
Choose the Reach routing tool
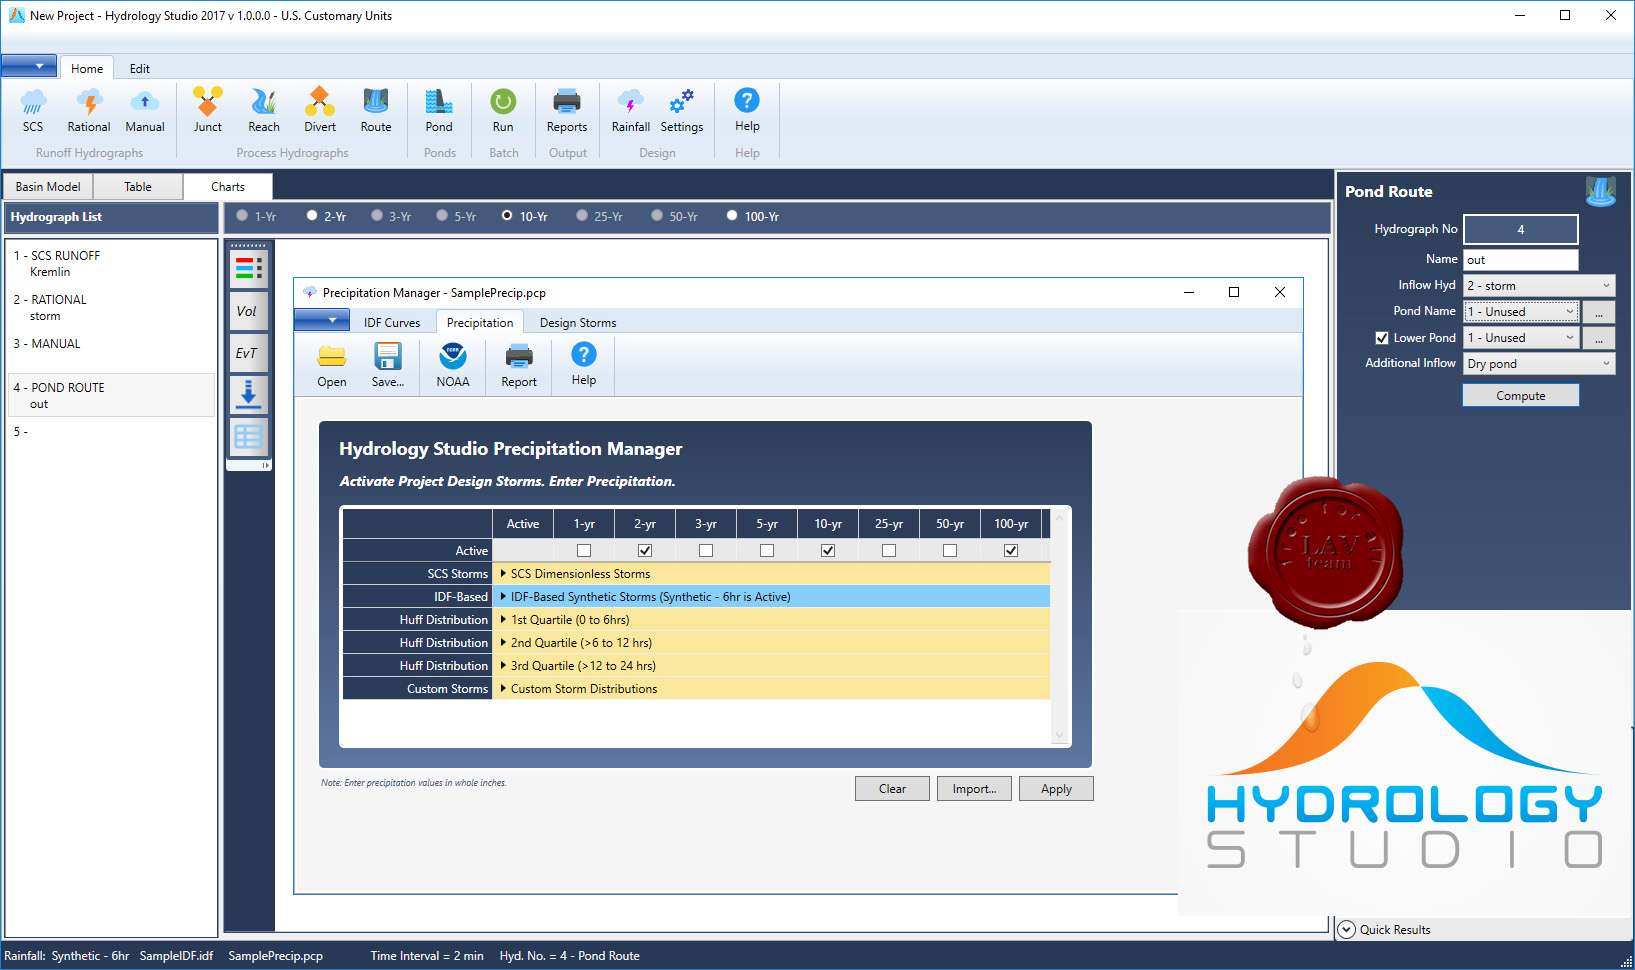(x=264, y=111)
